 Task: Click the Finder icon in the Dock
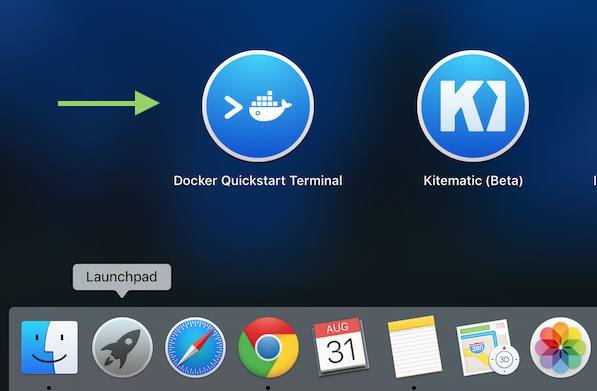point(49,347)
